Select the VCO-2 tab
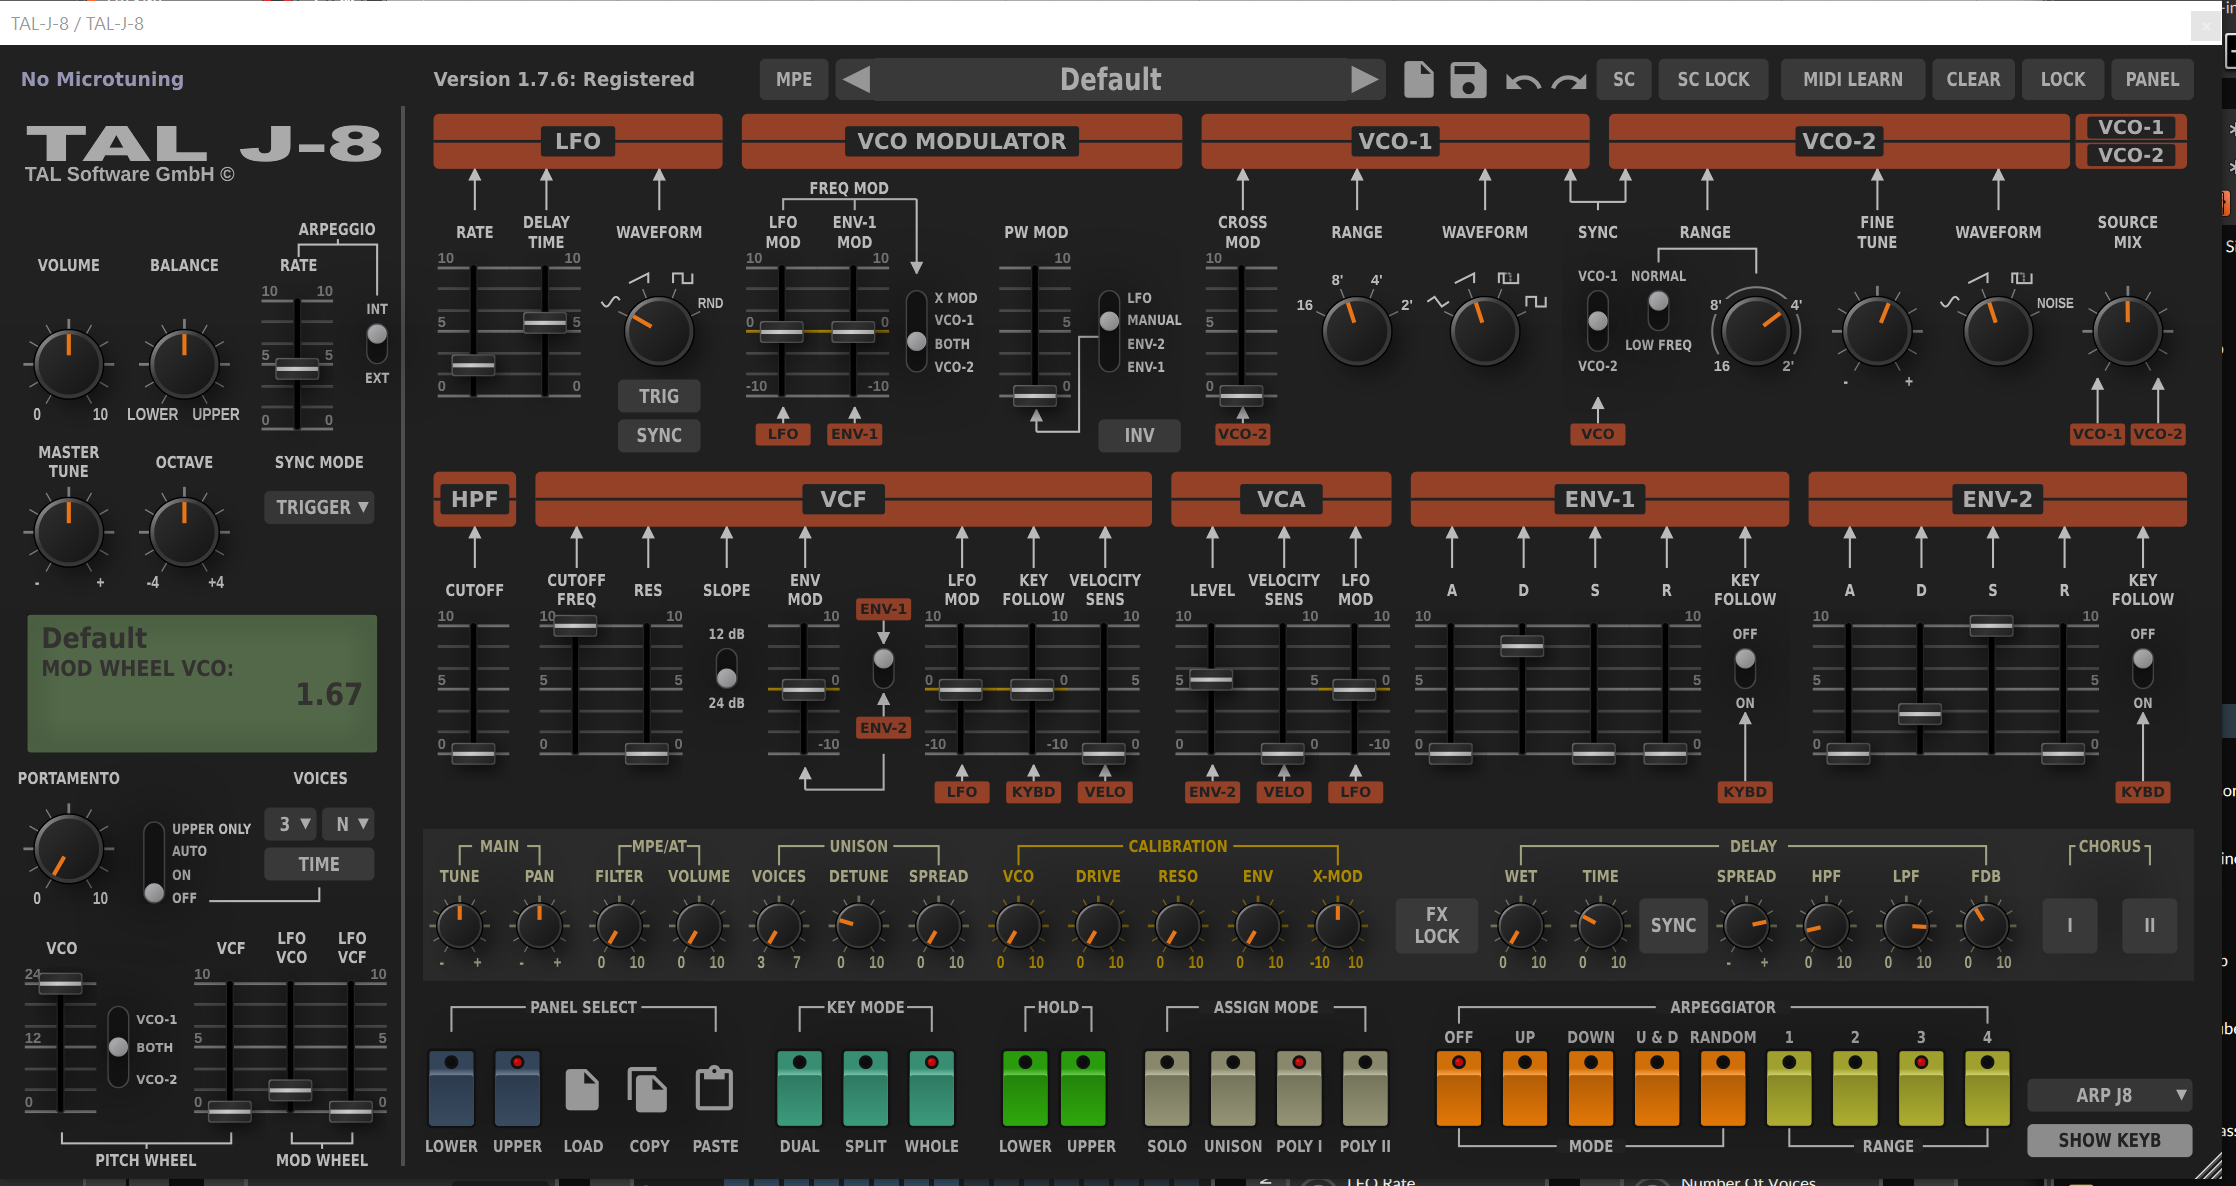 tap(2130, 155)
